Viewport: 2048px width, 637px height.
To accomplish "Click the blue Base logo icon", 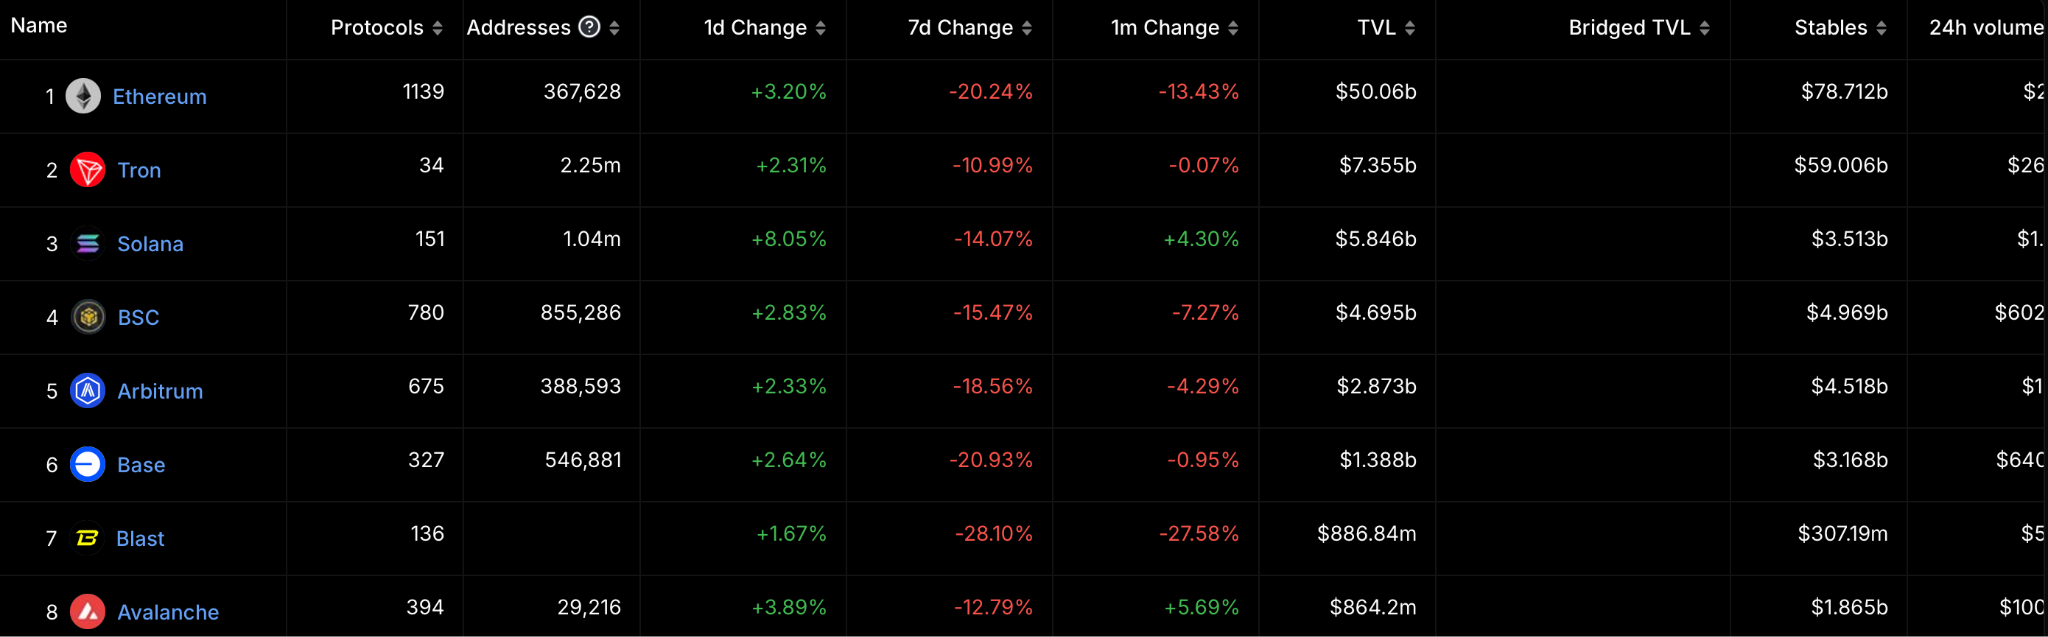I will pyautogui.click(x=88, y=465).
